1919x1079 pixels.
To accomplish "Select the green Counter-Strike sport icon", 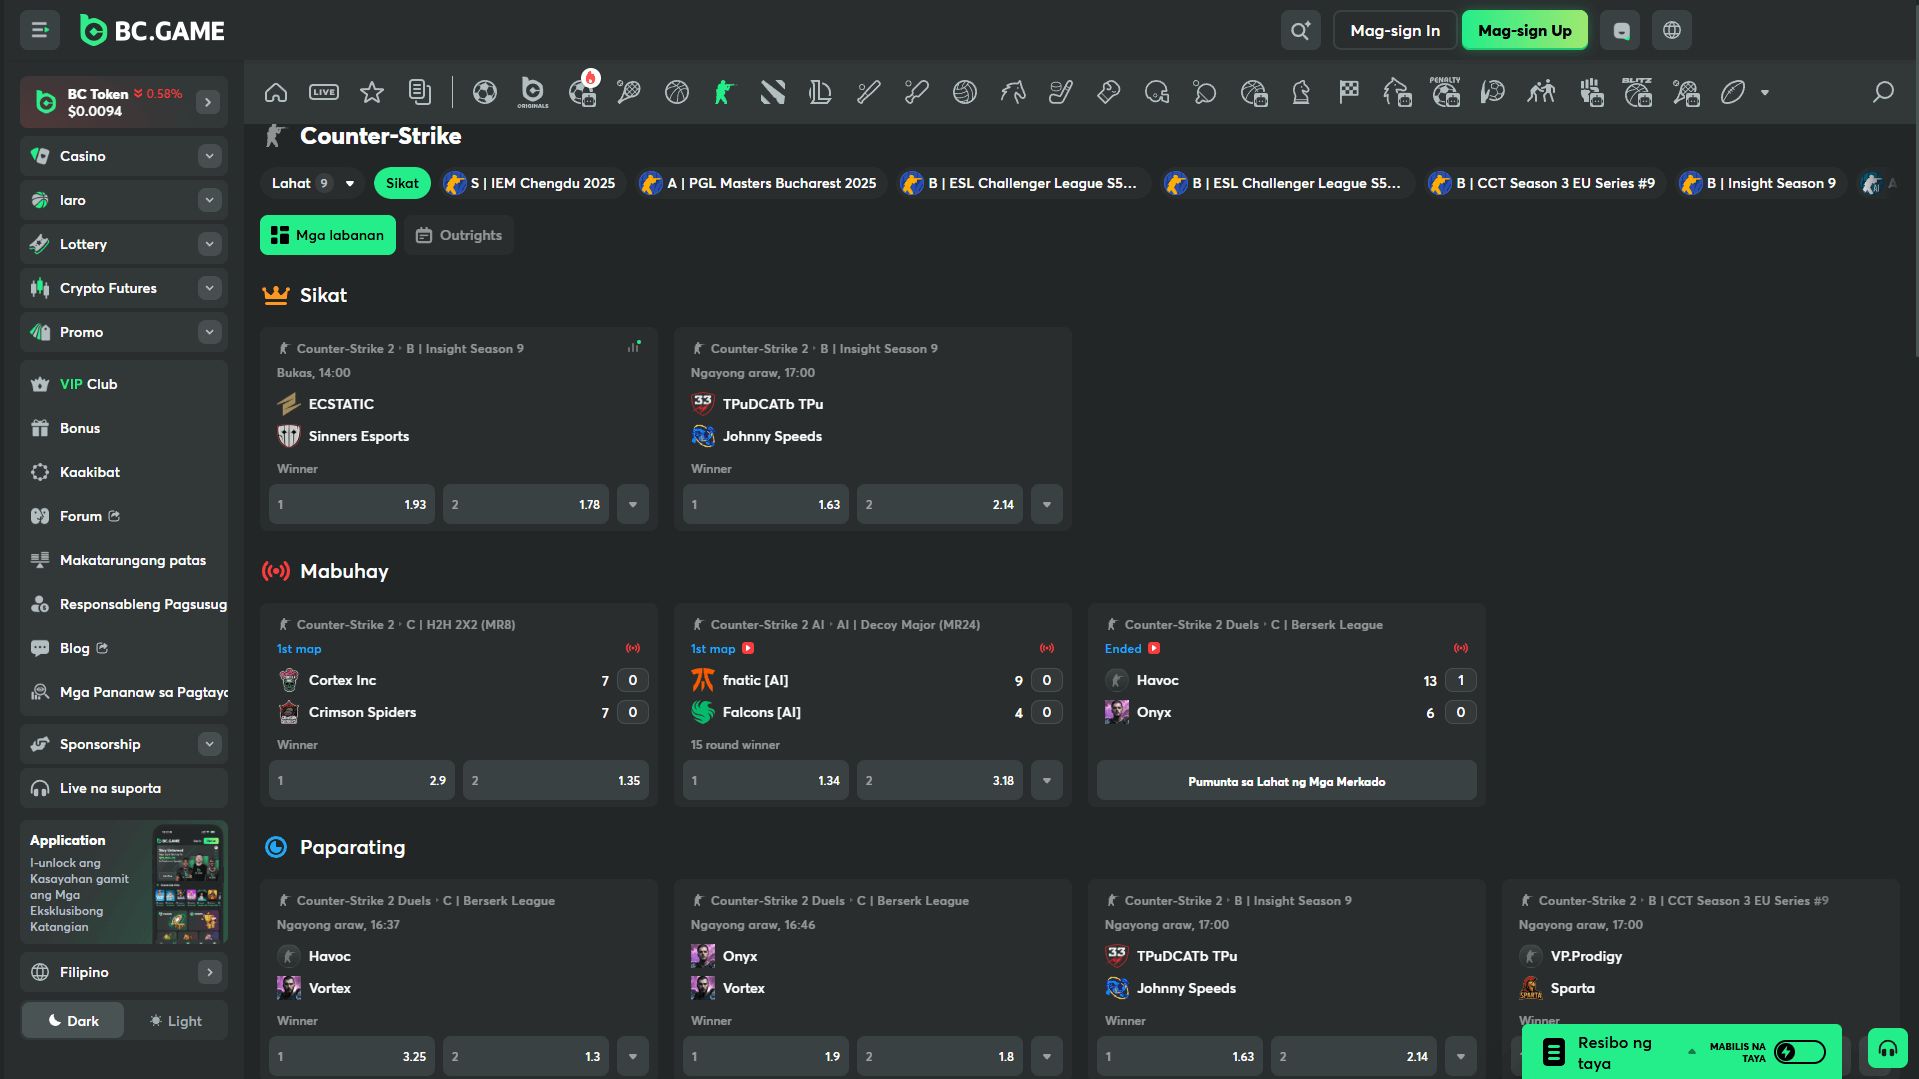I will click(x=725, y=93).
